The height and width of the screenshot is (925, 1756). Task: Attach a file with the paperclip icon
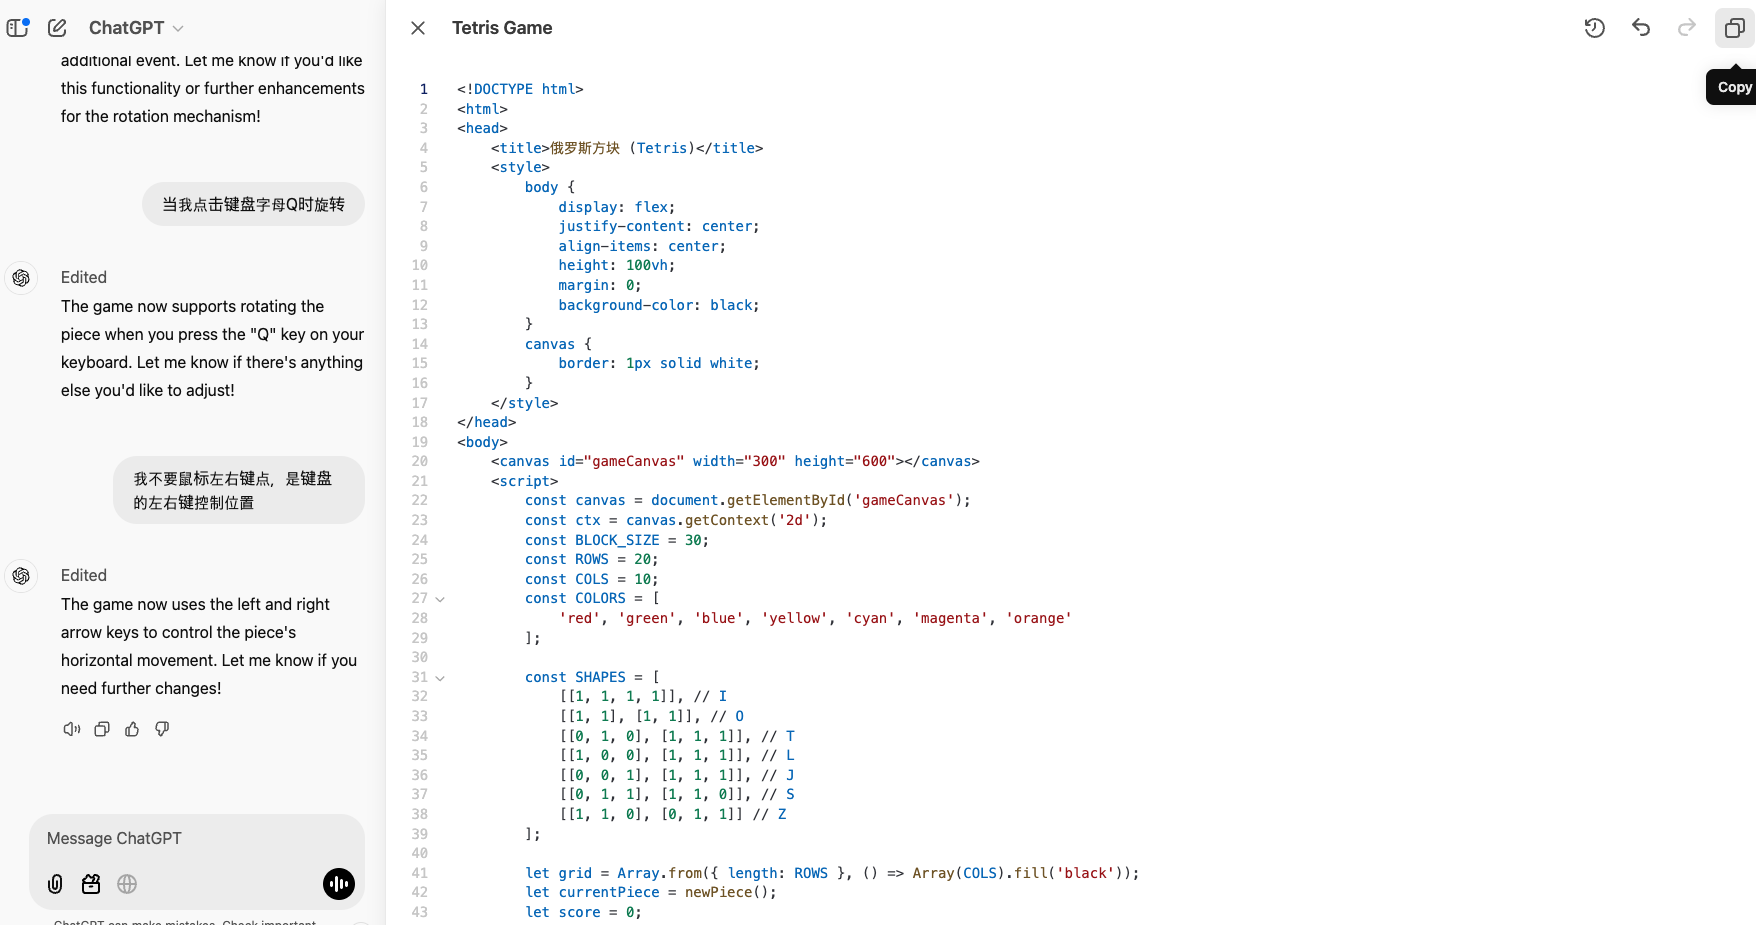tap(56, 884)
